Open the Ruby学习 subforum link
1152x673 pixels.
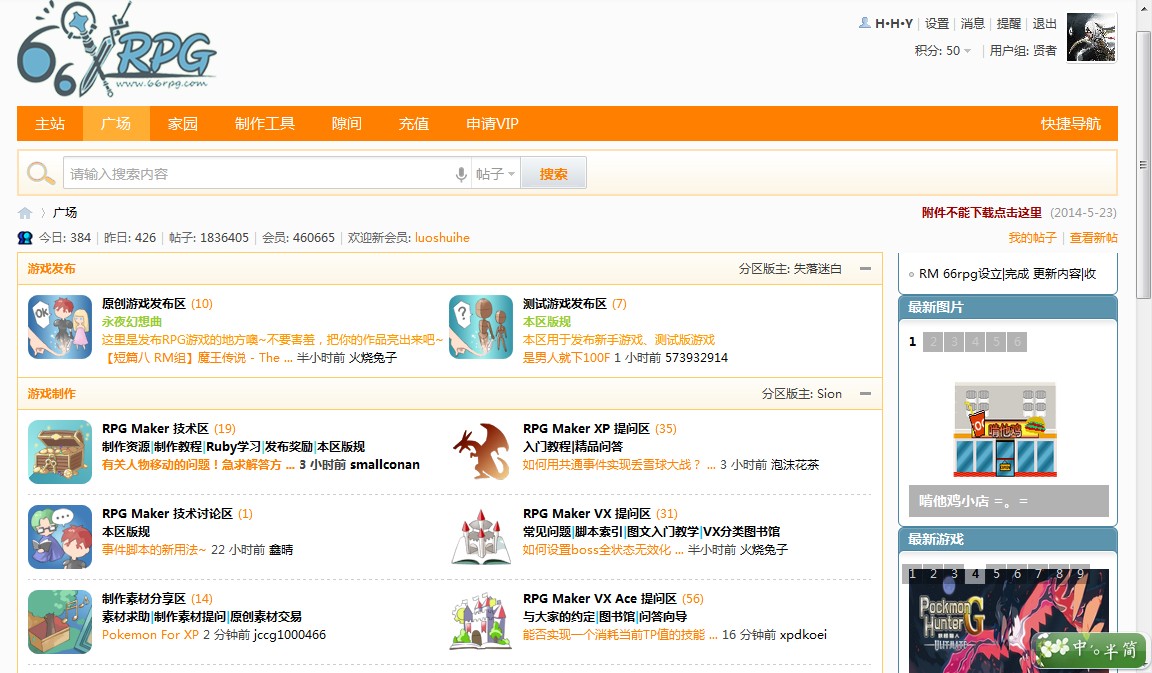(x=234, y=446)
